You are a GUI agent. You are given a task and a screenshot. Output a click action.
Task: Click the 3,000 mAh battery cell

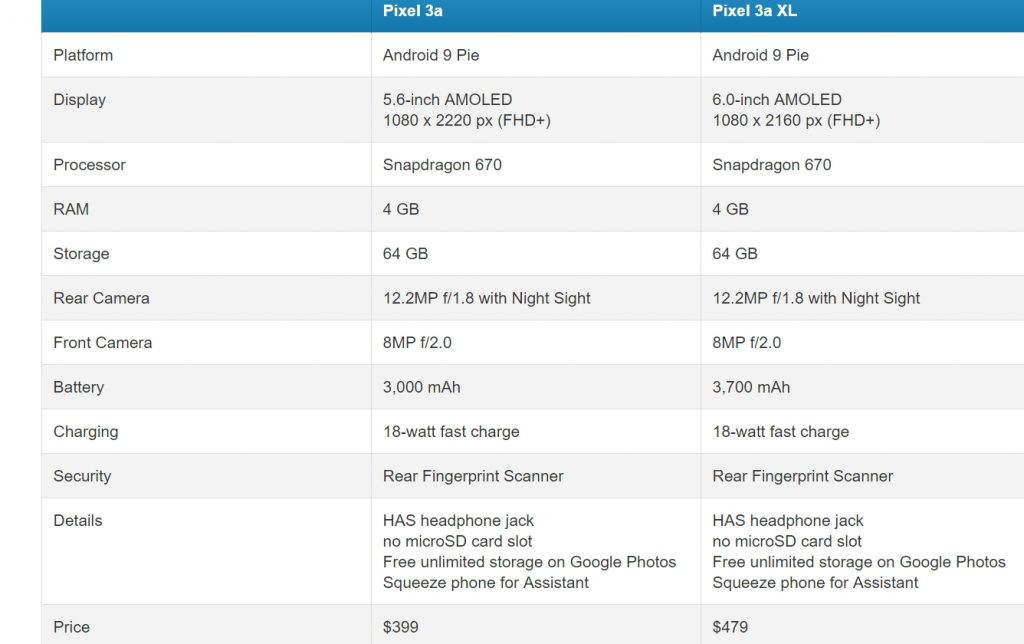421,387
